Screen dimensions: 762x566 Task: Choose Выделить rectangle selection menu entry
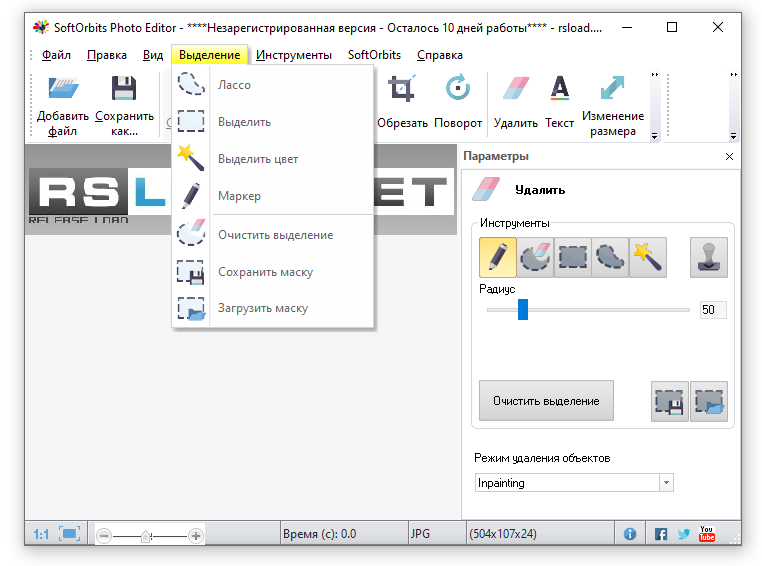(x=273, y=121)
